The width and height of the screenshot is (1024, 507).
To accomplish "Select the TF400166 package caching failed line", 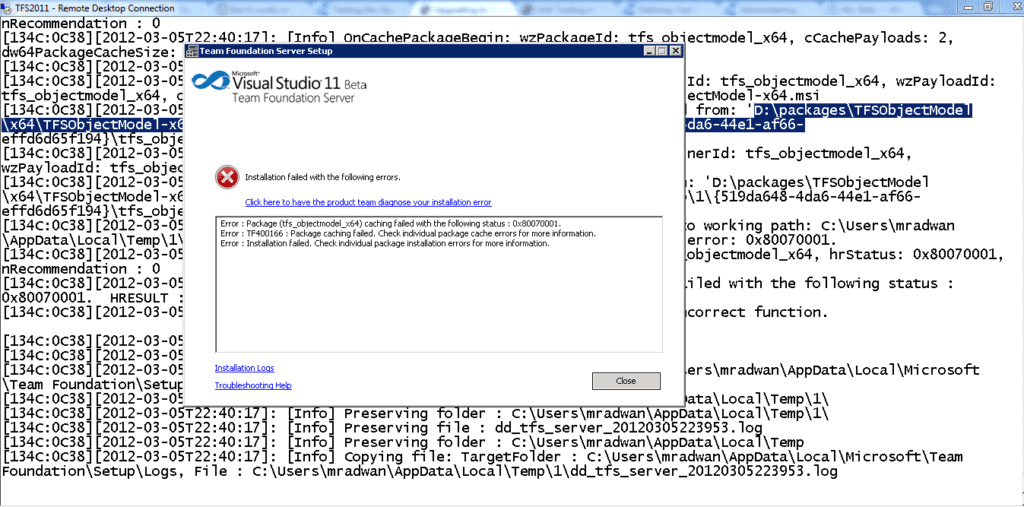I will click(x=408, y=233).
